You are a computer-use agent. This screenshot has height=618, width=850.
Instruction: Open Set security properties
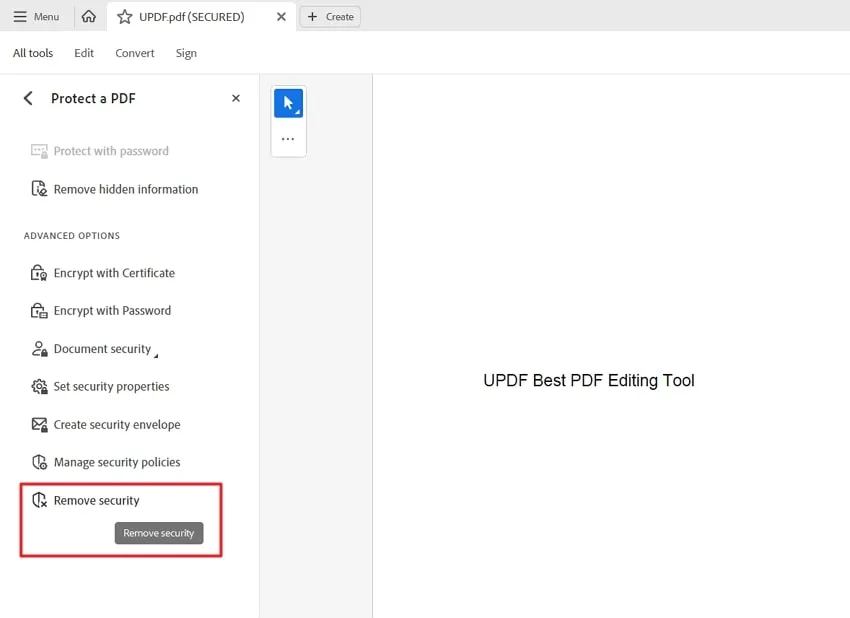click(x=110, y=386)
